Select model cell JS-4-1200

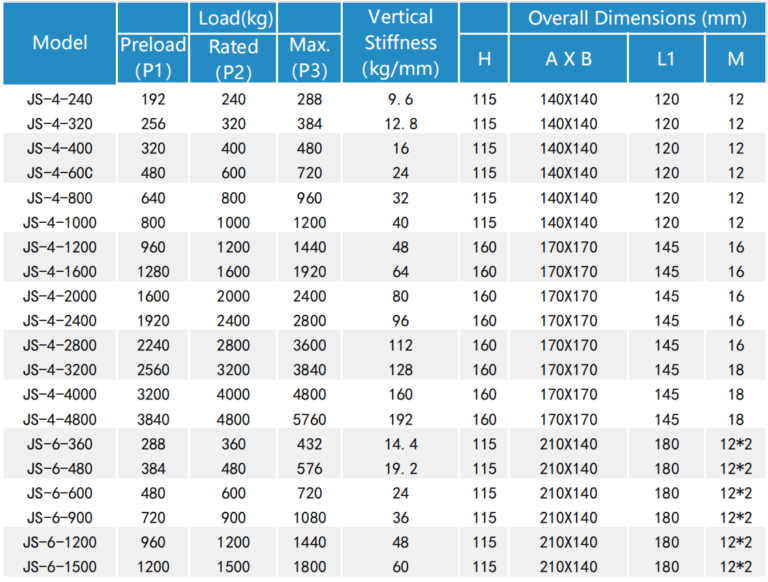click(60, 247)
